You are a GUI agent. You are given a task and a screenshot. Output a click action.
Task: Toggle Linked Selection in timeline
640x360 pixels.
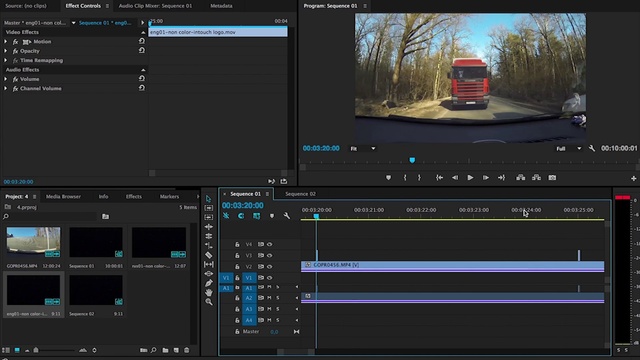[x=256, y=216]
